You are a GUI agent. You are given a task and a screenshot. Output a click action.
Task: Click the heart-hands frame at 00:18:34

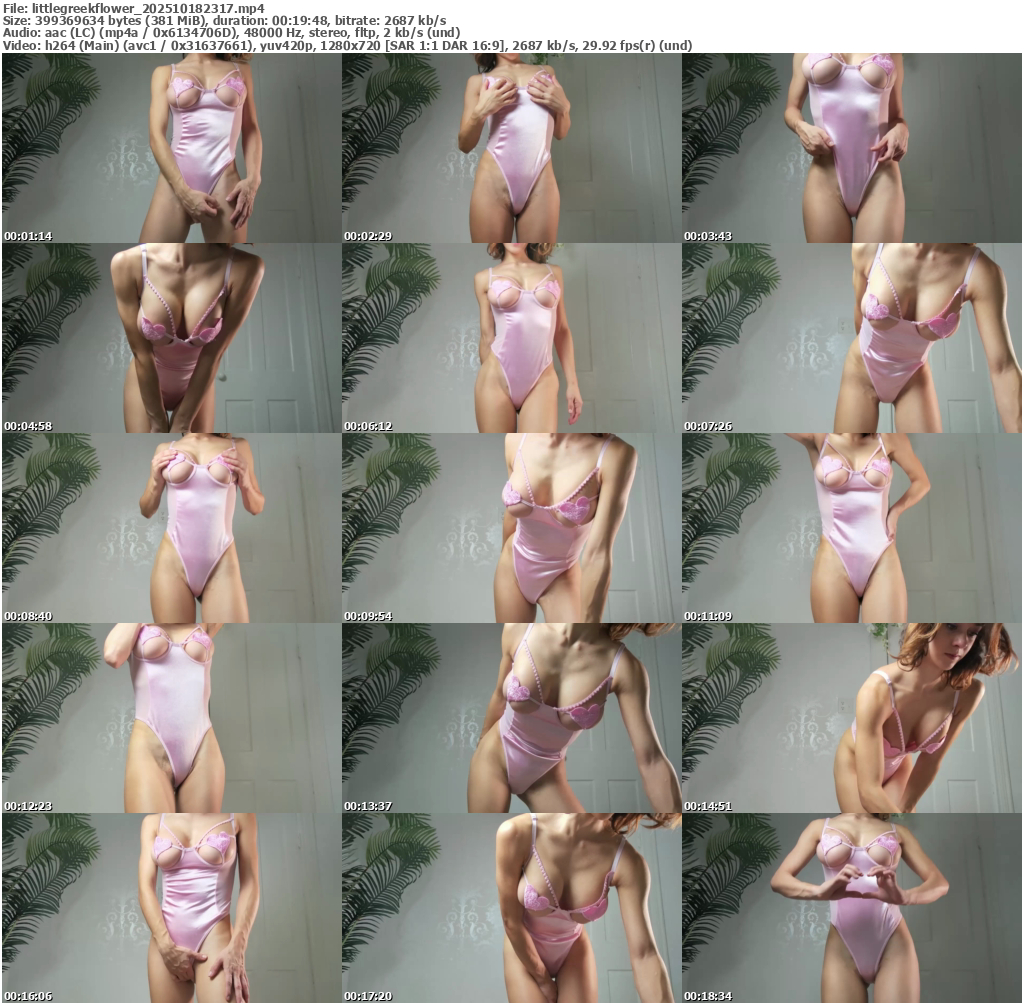click(x=851, y=908)
